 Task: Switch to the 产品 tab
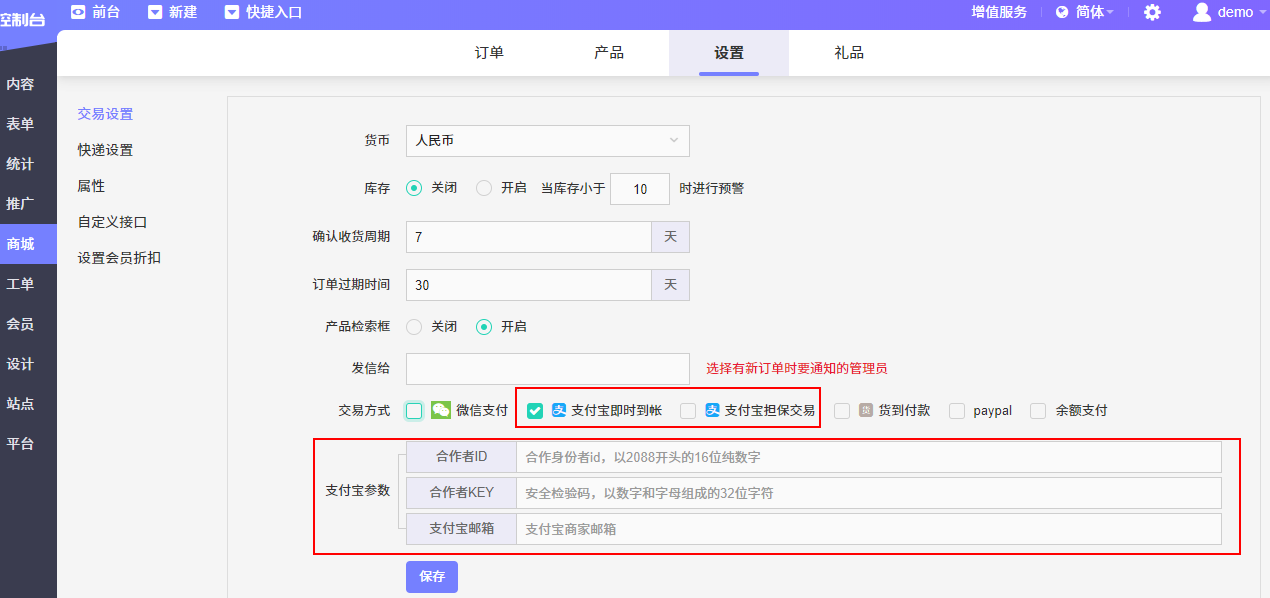tap(609, 53)
